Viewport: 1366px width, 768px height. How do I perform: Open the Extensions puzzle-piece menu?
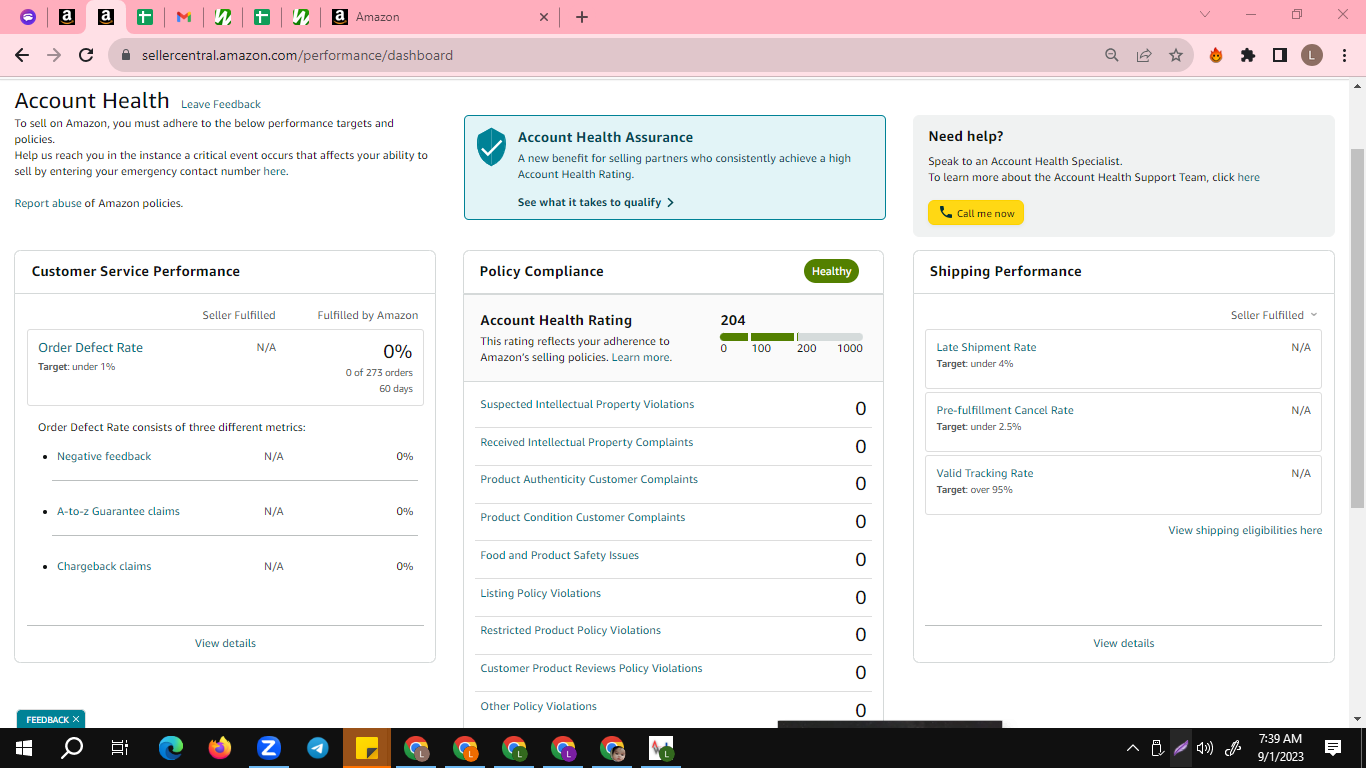[x=1248, y=55]
